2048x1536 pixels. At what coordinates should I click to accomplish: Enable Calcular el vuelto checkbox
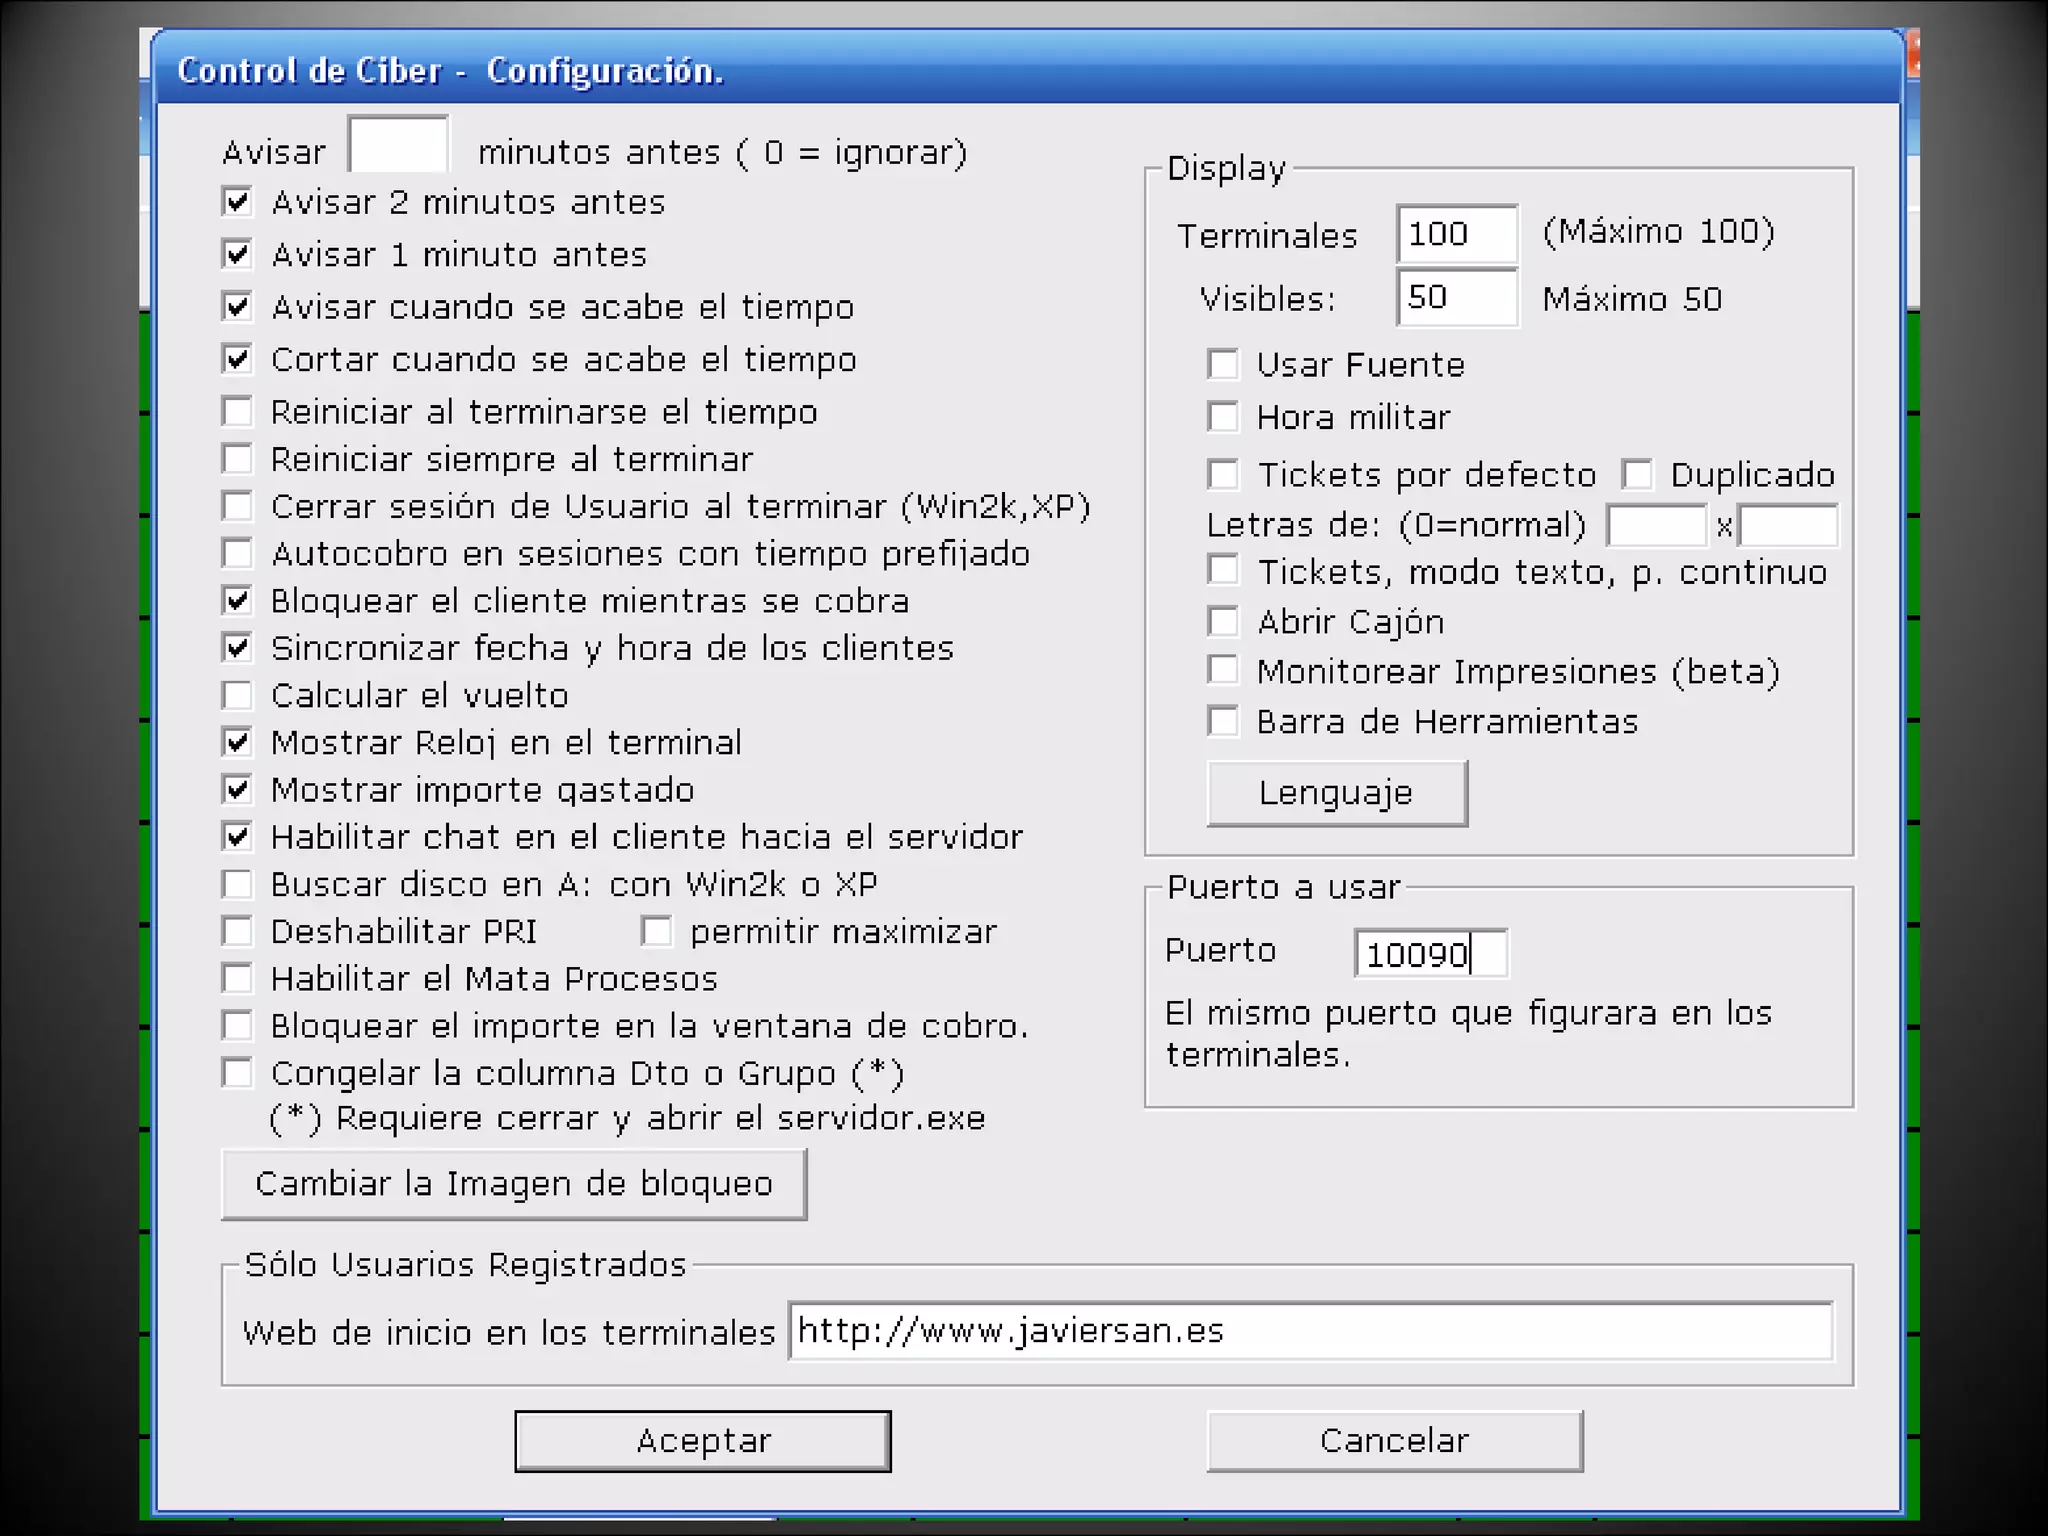(x=237, y=695)
